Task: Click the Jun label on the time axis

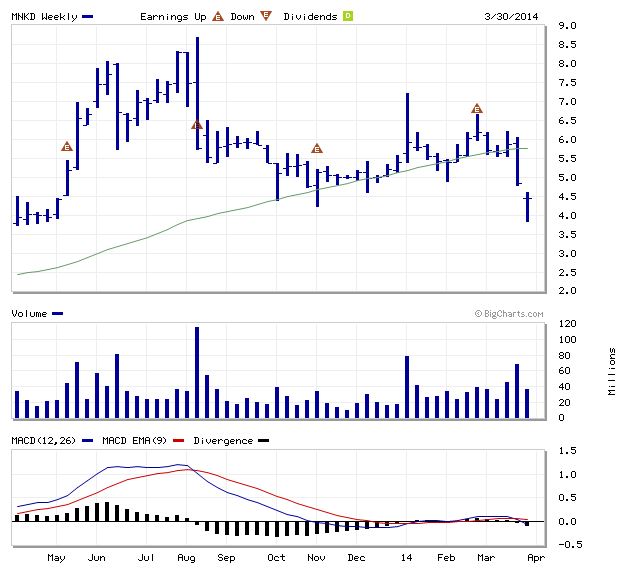Action: (x=97, y=558)
